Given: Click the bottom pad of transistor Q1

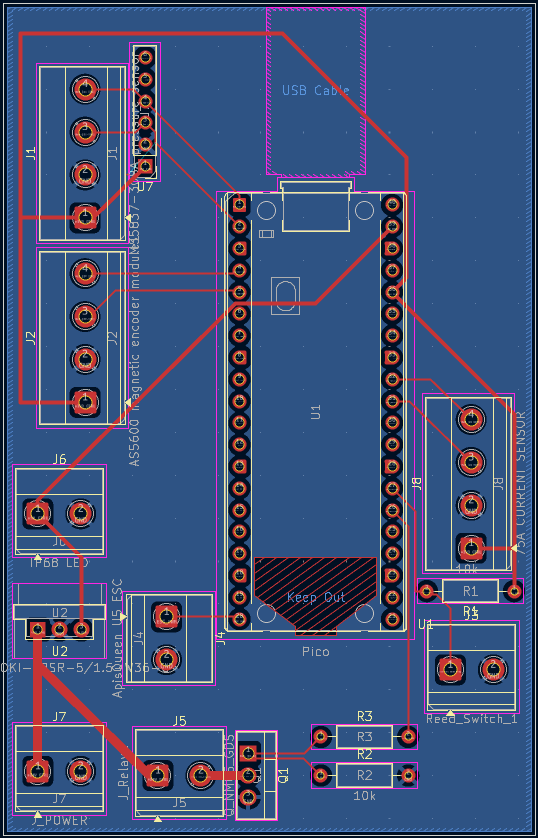Looking at the screenshot, I should (247, 797).
